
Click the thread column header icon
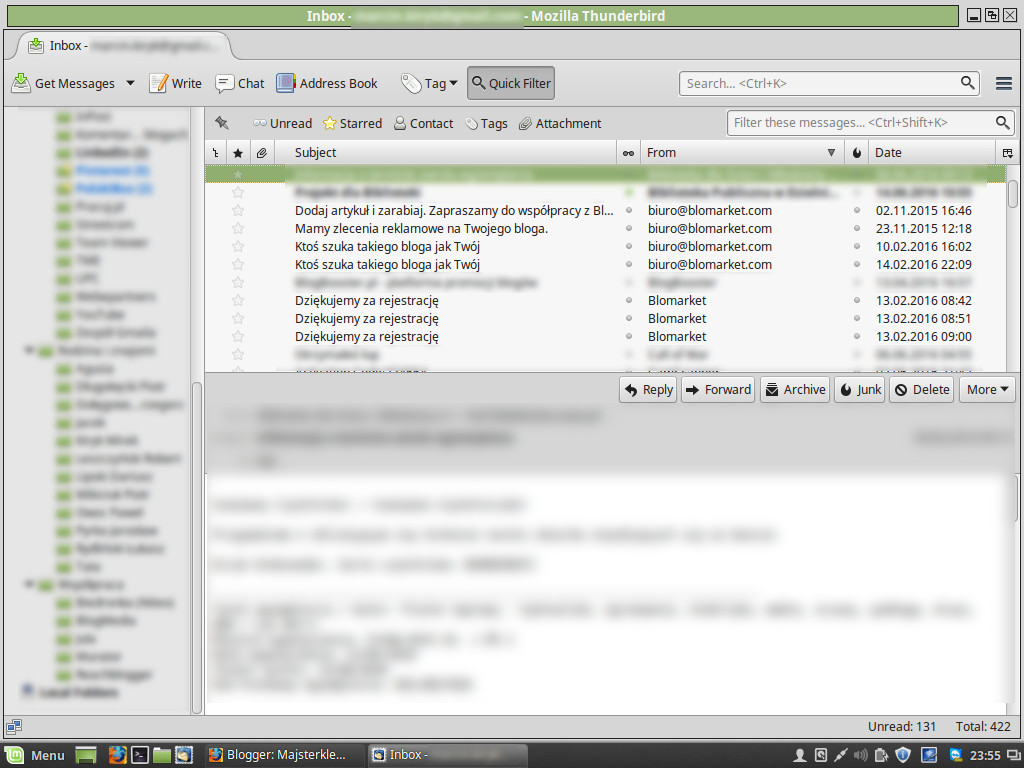pyautogui.click(x=216, y=153)
